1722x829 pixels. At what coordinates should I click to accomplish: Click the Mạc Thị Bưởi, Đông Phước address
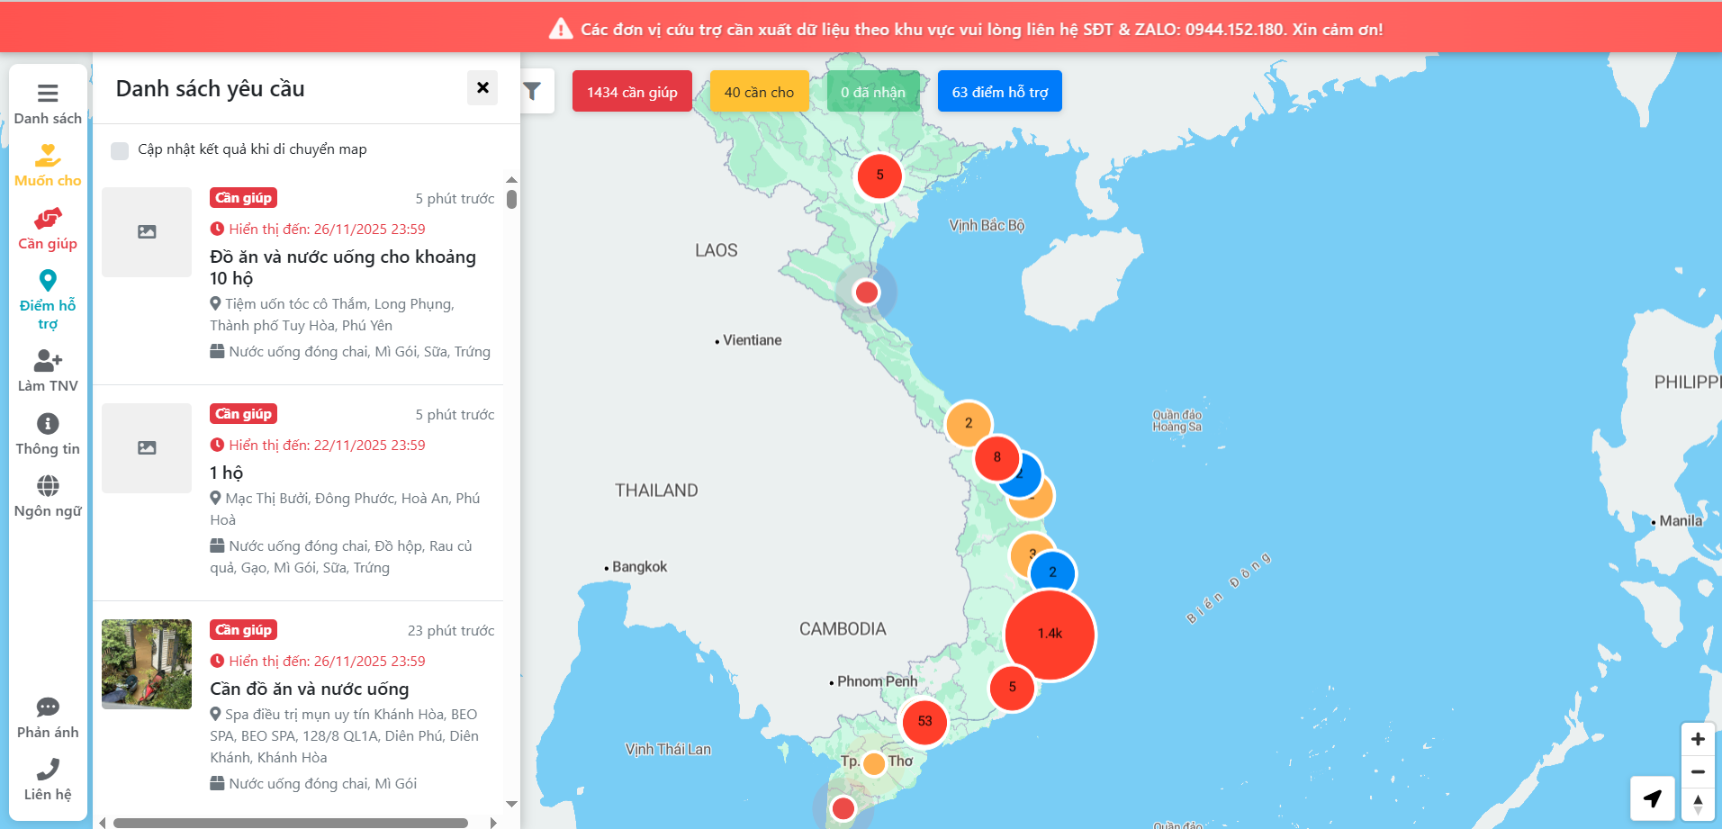[x=346, y=509]
